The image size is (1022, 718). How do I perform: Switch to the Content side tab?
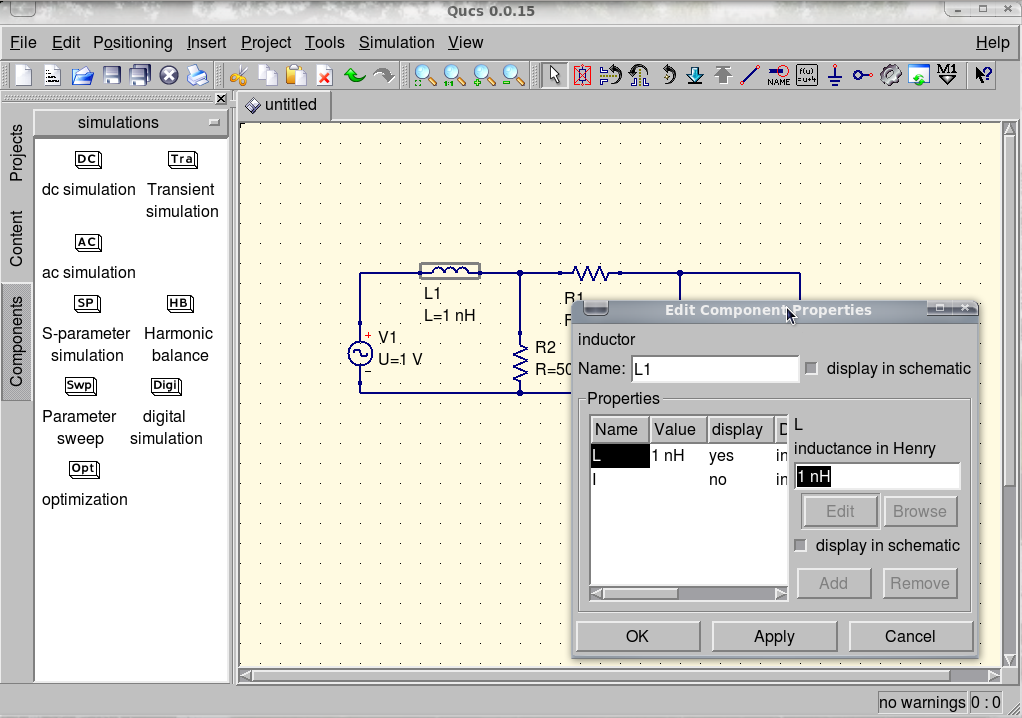point(16,238)
